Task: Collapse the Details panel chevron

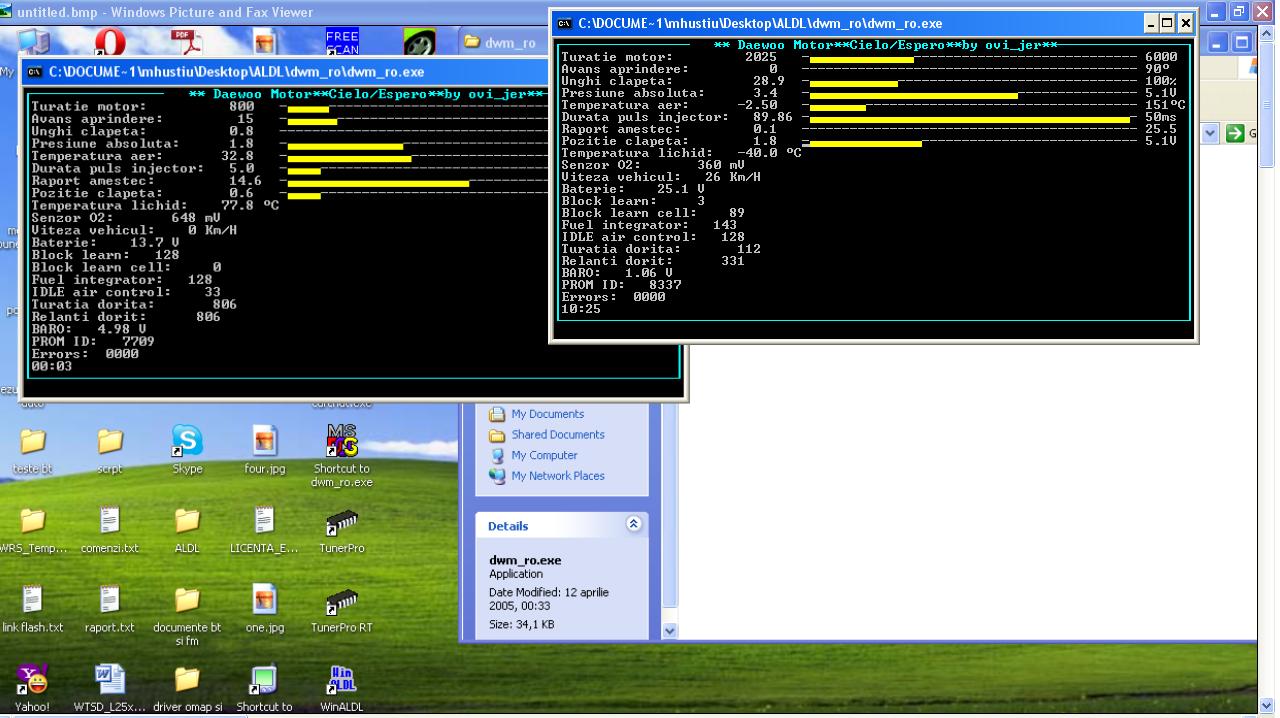Action: tap(631, 525)
